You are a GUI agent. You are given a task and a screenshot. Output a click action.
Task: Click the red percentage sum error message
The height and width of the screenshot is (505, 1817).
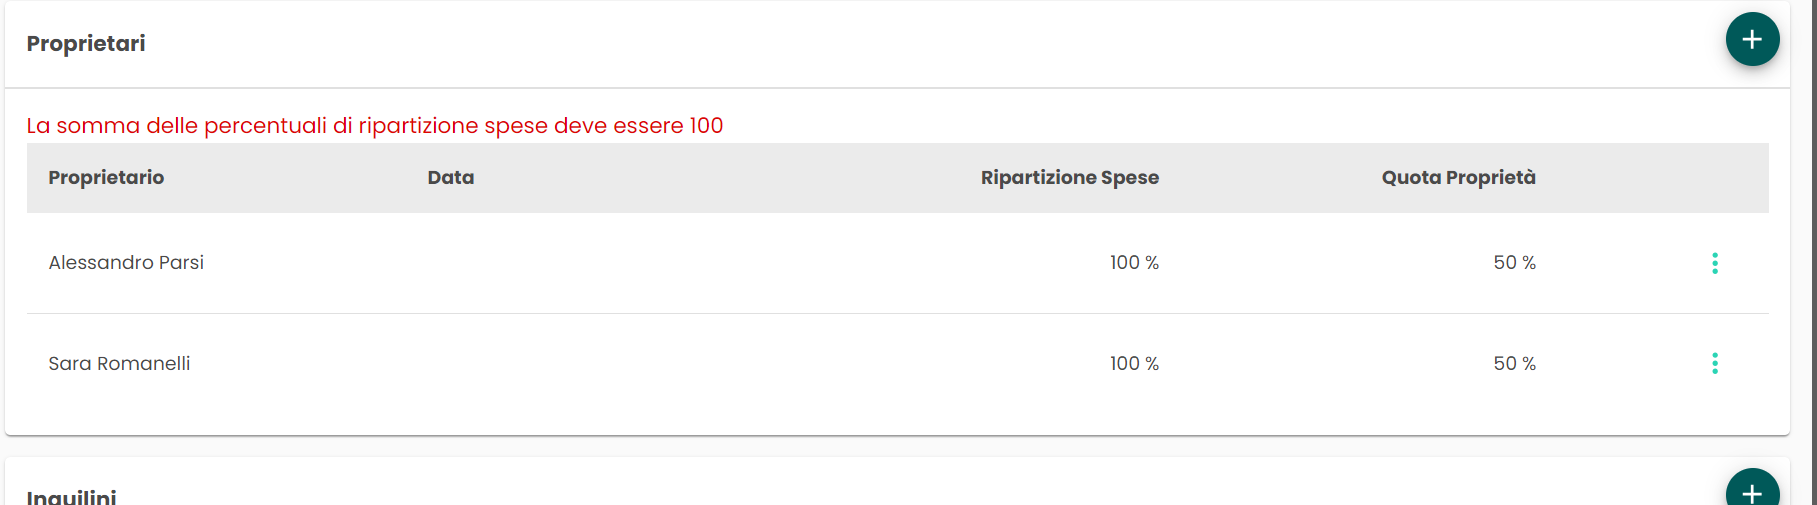pyautogui.click(x=375, y=126)
